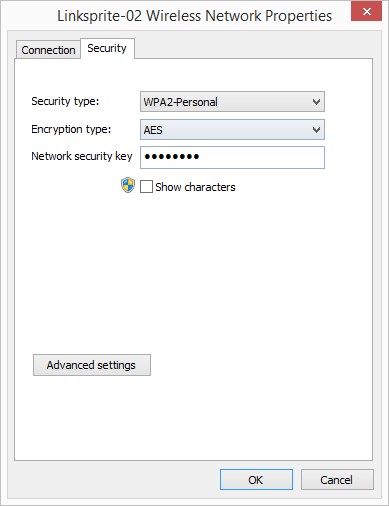389x506 pixels.
Task: Switch to the Connection tab
Action: (48, 50)
